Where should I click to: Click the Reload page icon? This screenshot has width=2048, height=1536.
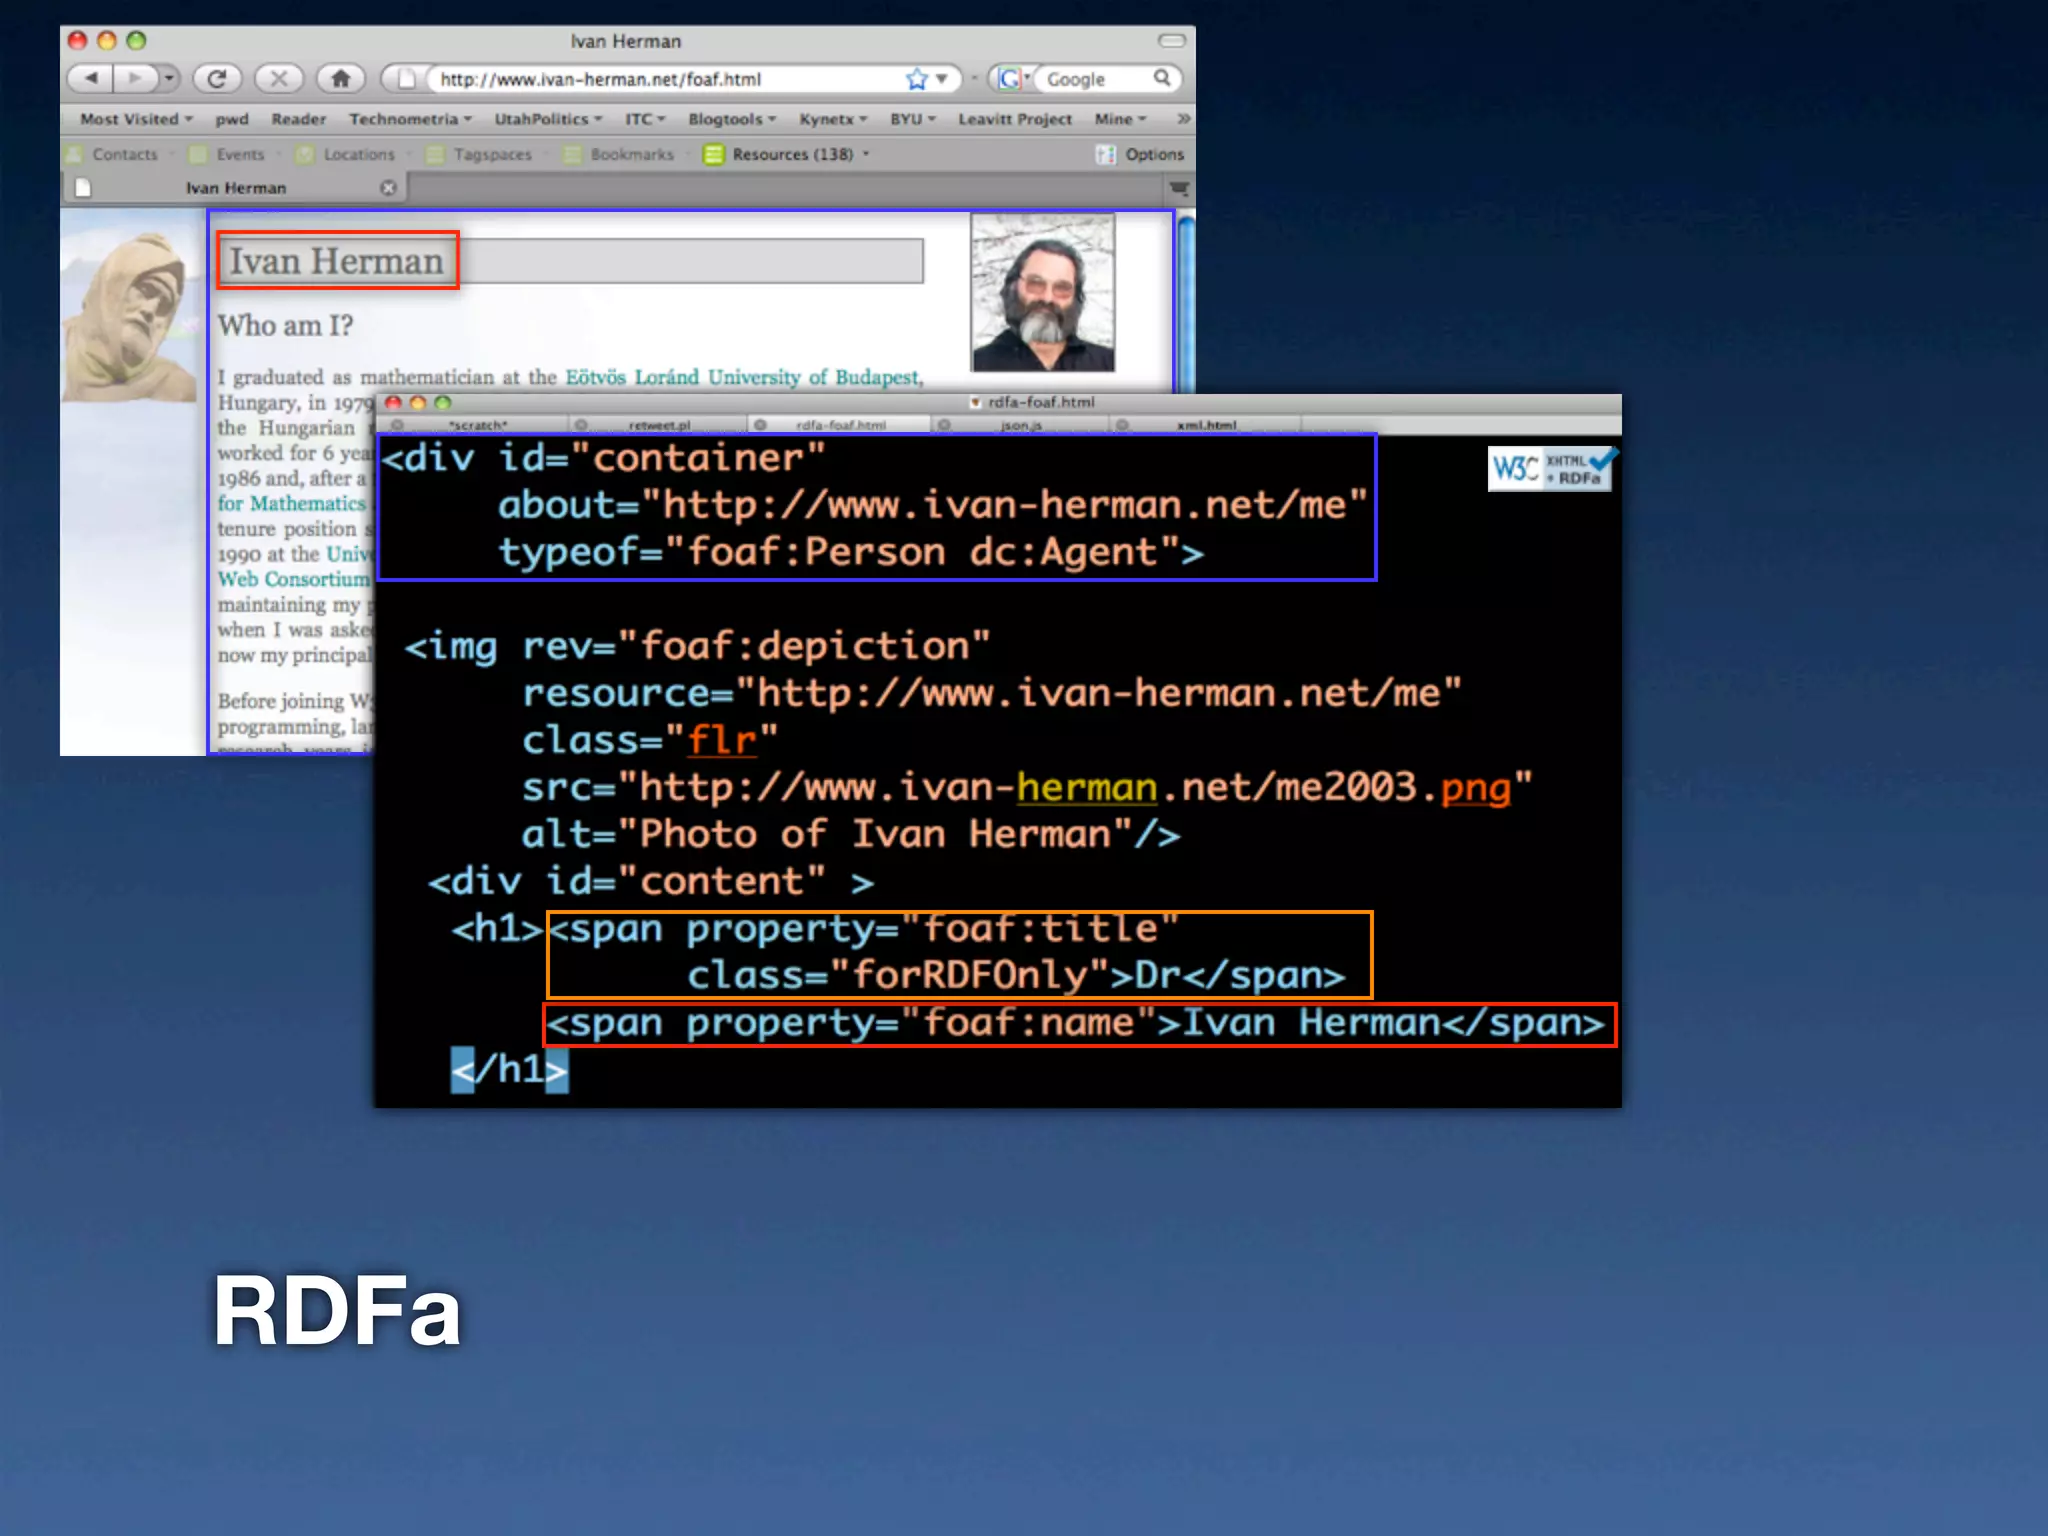point(217,78)
